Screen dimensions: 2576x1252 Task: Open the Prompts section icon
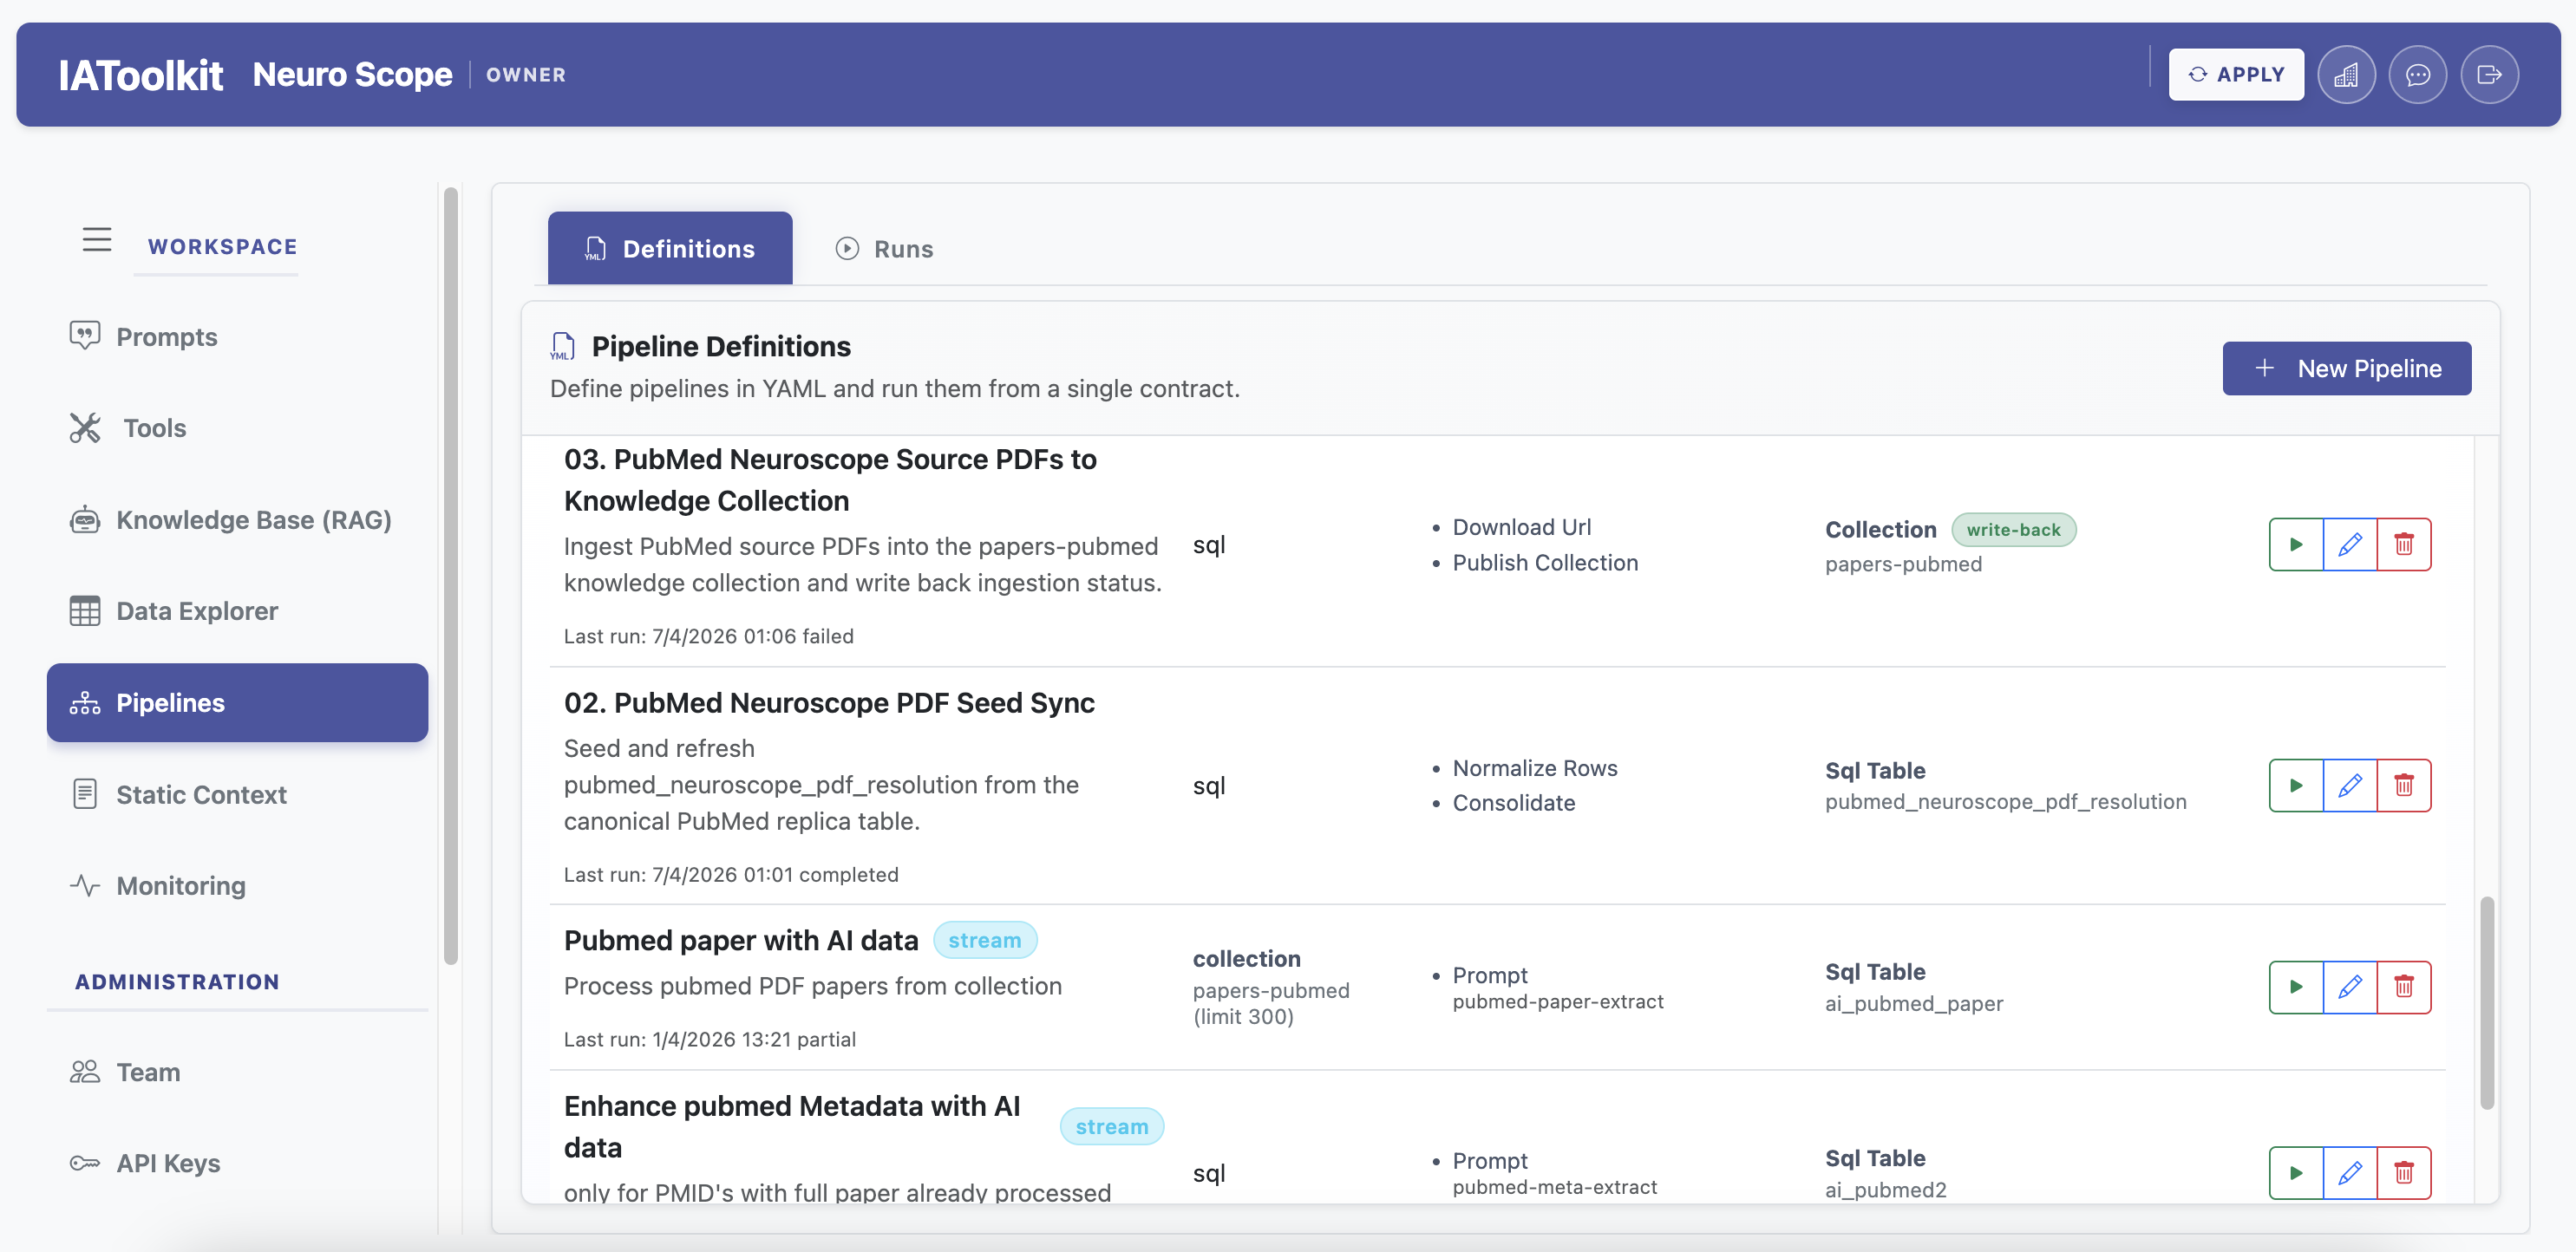pyautogui.click(x=86, y=336)
